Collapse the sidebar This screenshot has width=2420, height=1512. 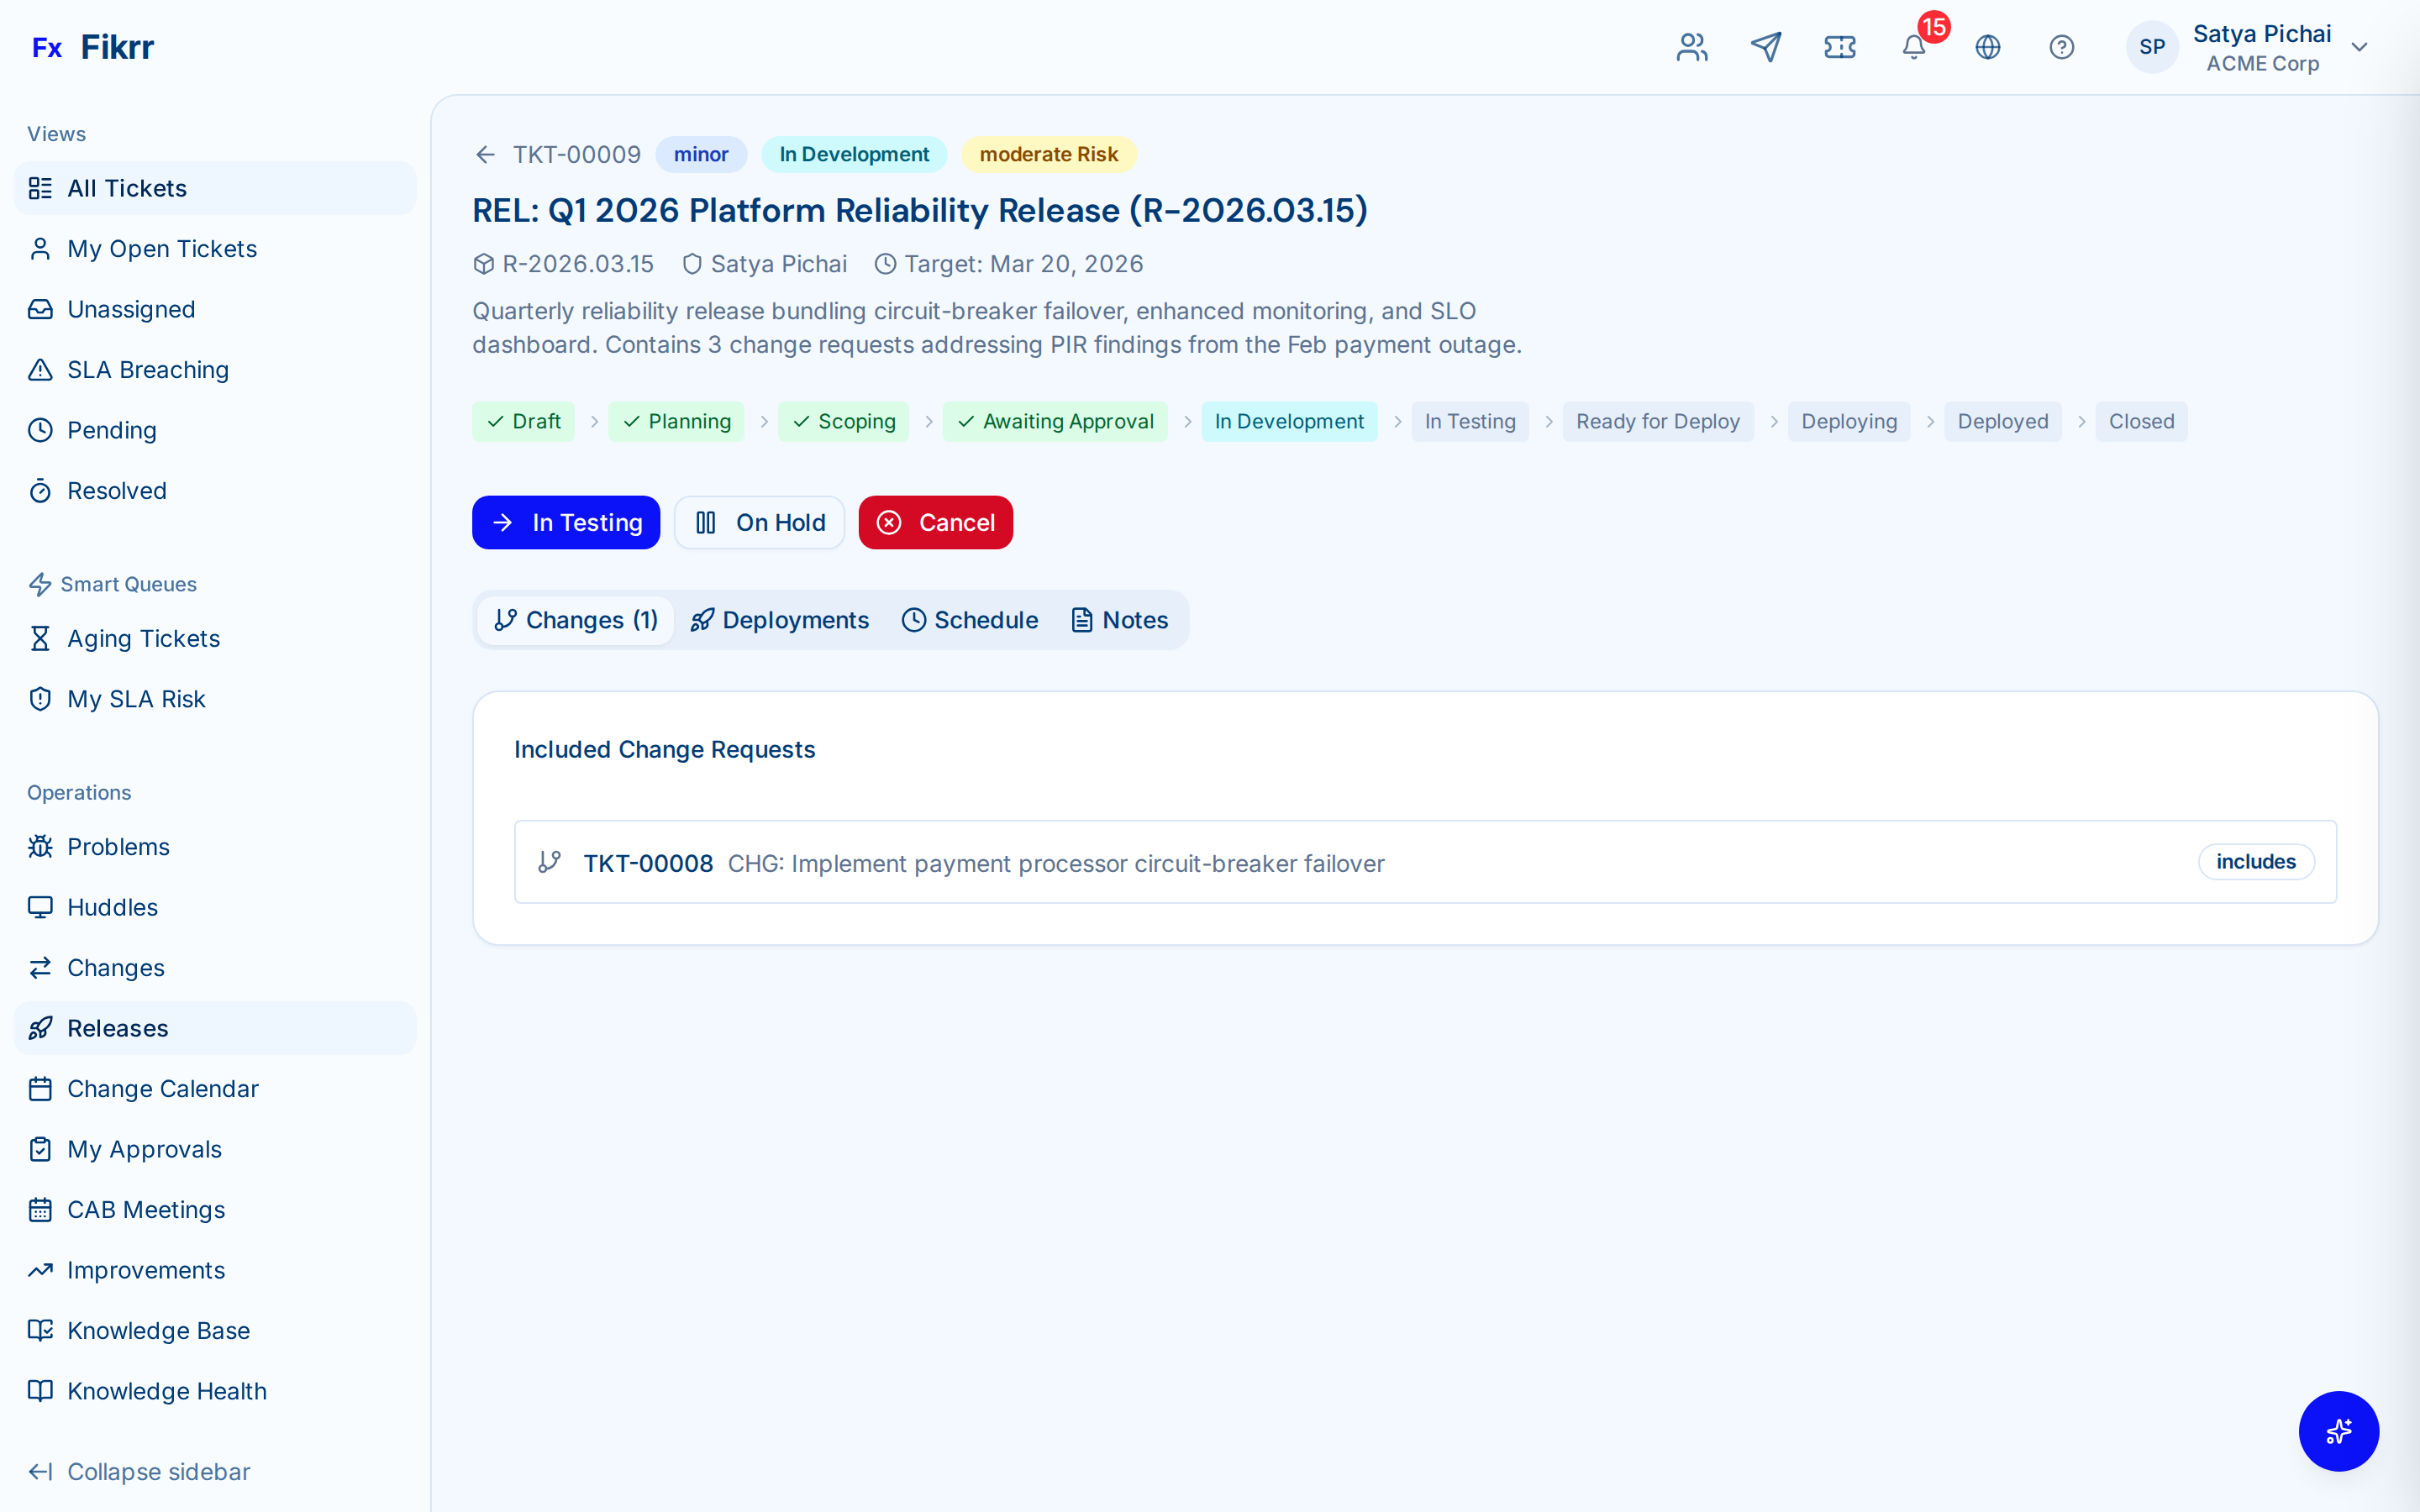pos(158,1471)
